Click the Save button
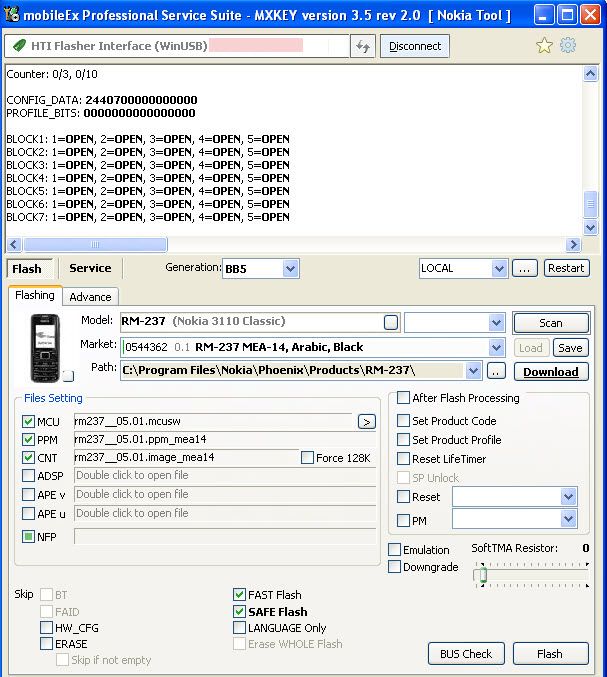 [x=570, y=348]
